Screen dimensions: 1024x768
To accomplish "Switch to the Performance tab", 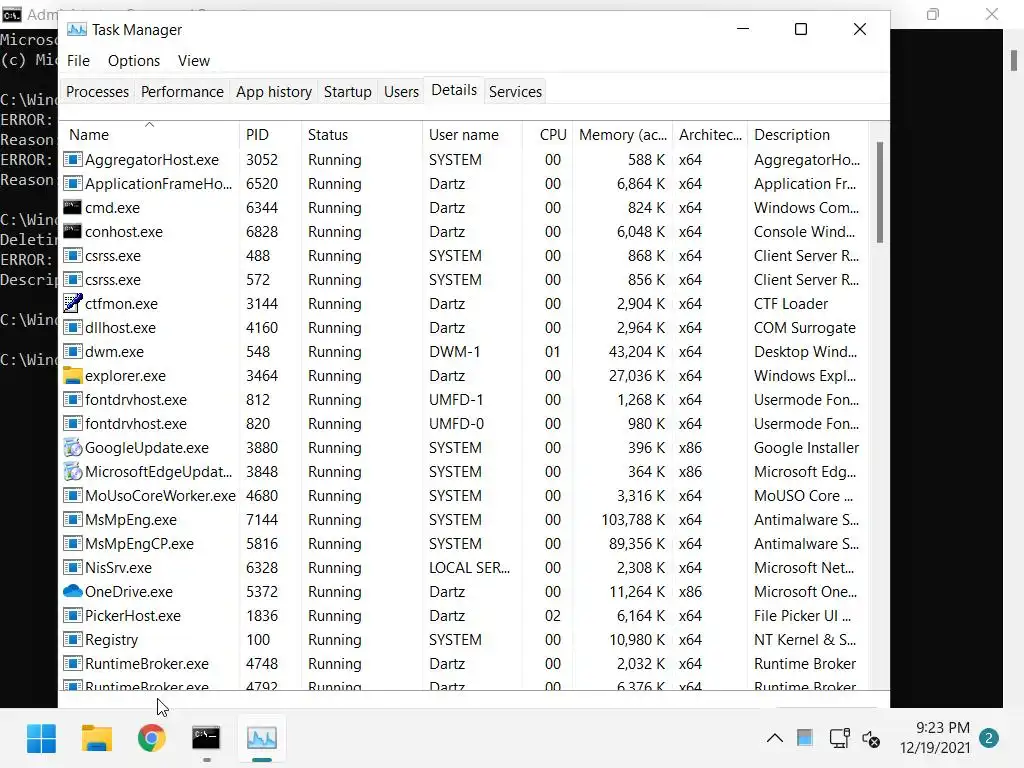I will coord(182,92).
